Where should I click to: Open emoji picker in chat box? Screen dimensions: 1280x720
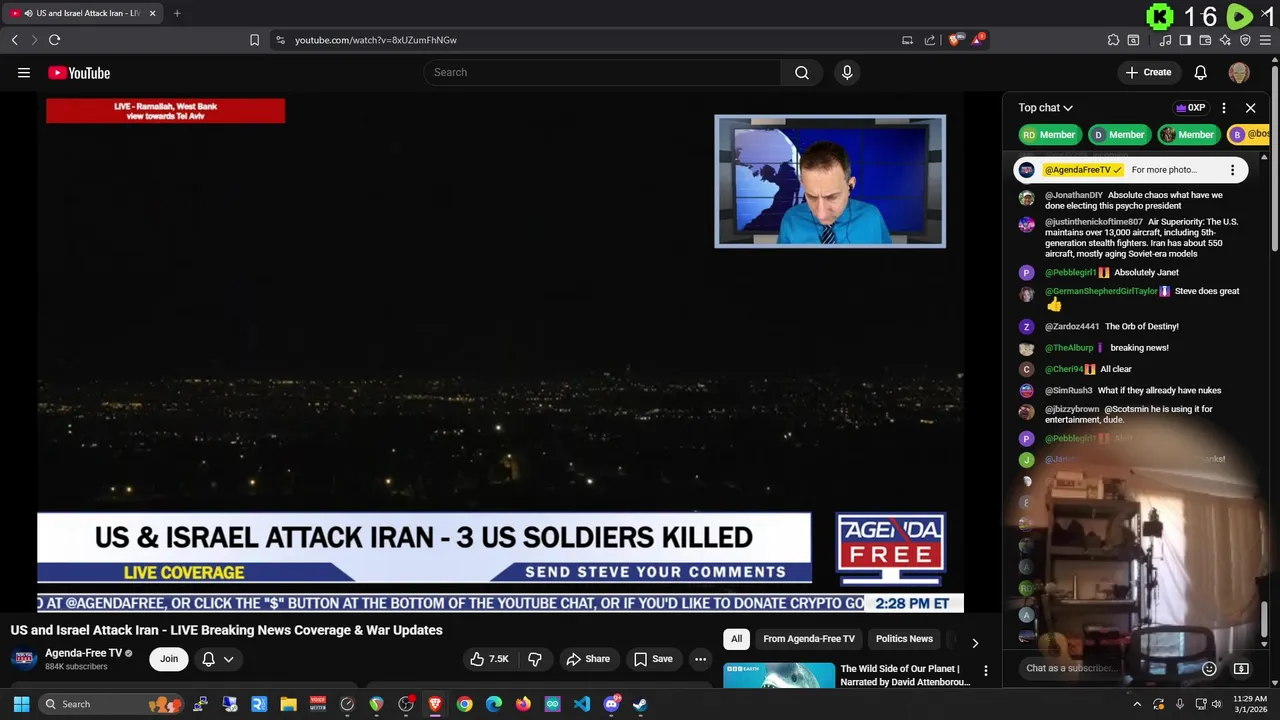1209,668
